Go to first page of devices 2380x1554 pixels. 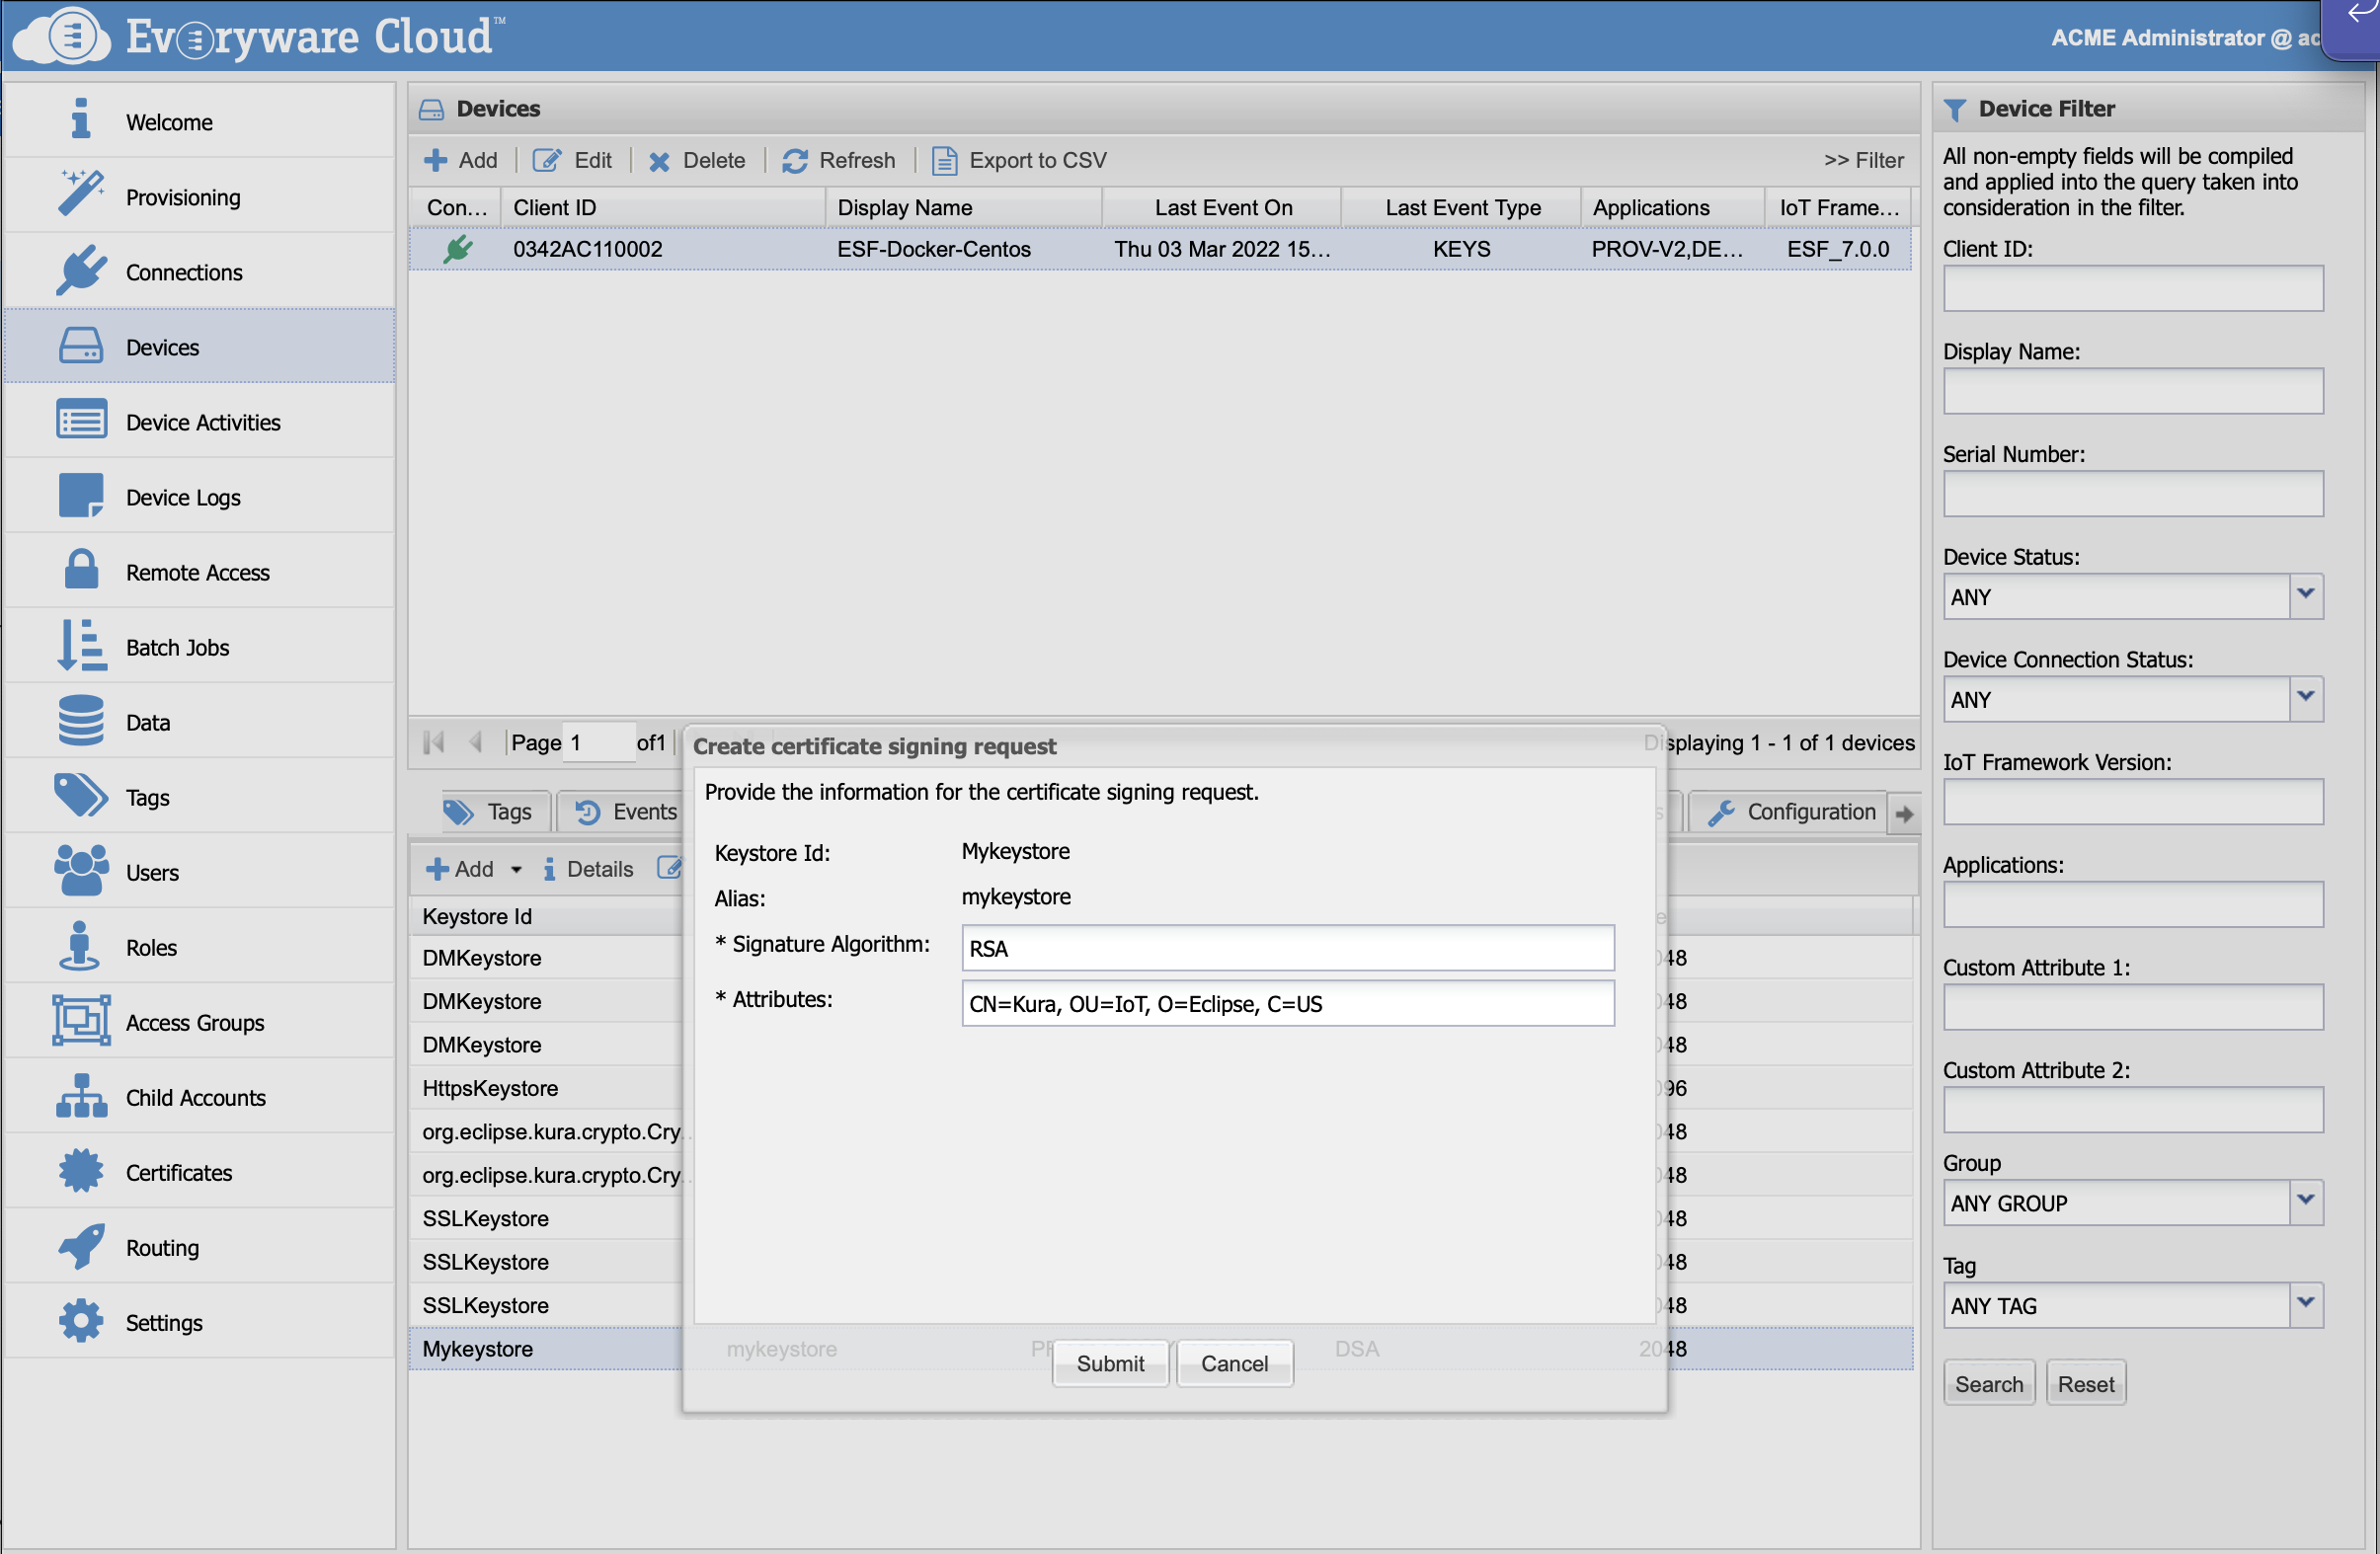click(x=434, y=742)
